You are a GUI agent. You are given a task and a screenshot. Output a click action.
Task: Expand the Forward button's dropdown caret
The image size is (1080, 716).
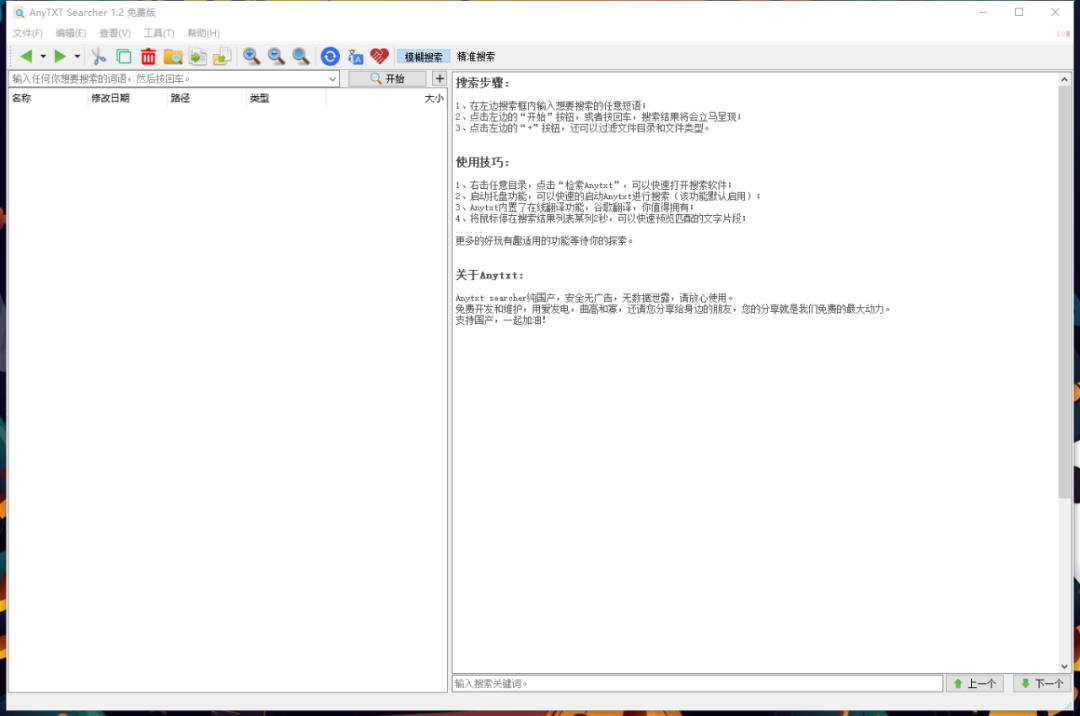(x=75, y=56)
